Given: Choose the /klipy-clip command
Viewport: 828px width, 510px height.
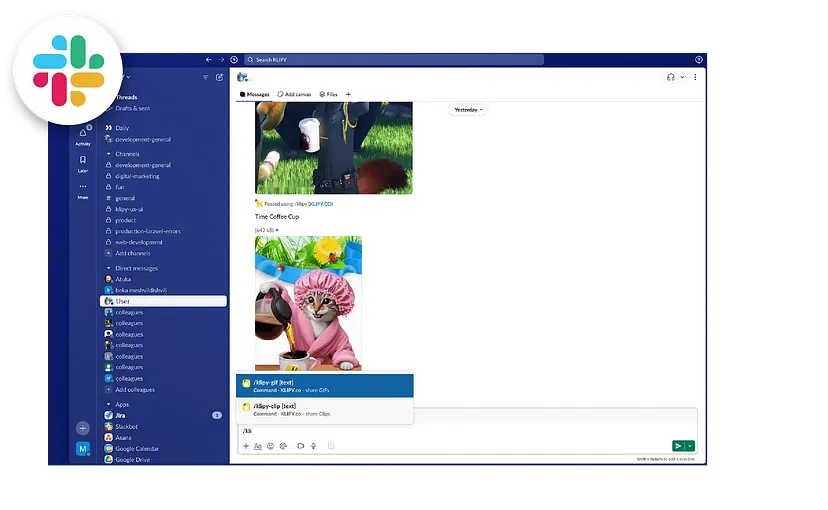Looking at the screenshot, I should pos(325,410).
